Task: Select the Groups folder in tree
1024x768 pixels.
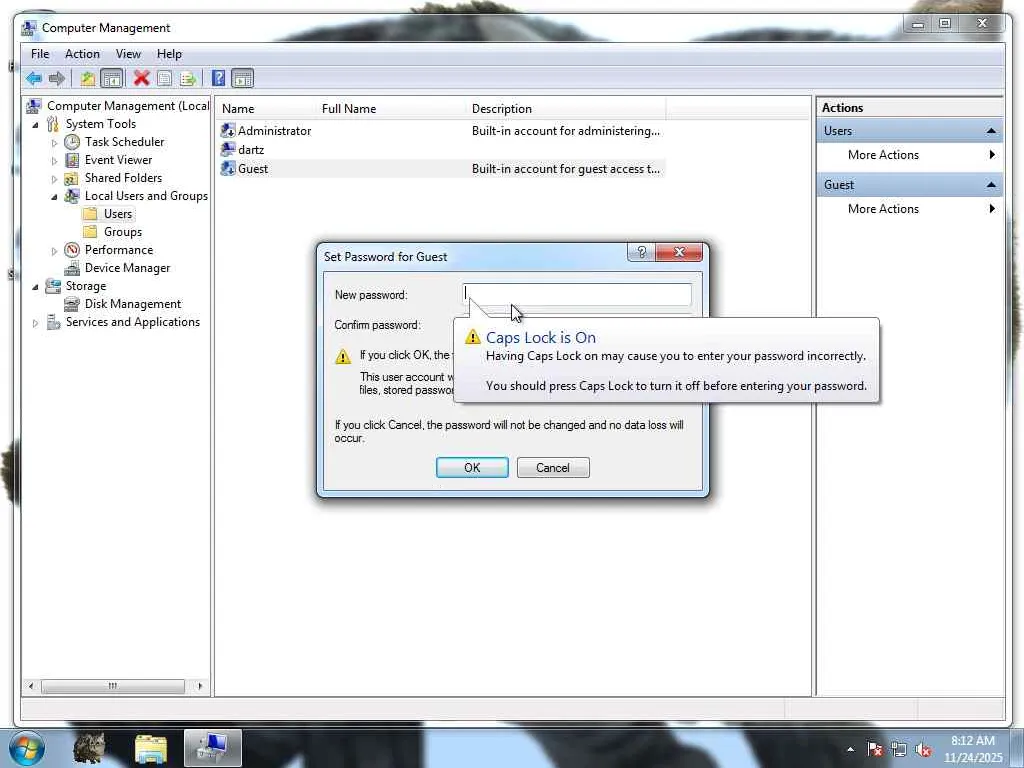Action: tap(113, 232)
